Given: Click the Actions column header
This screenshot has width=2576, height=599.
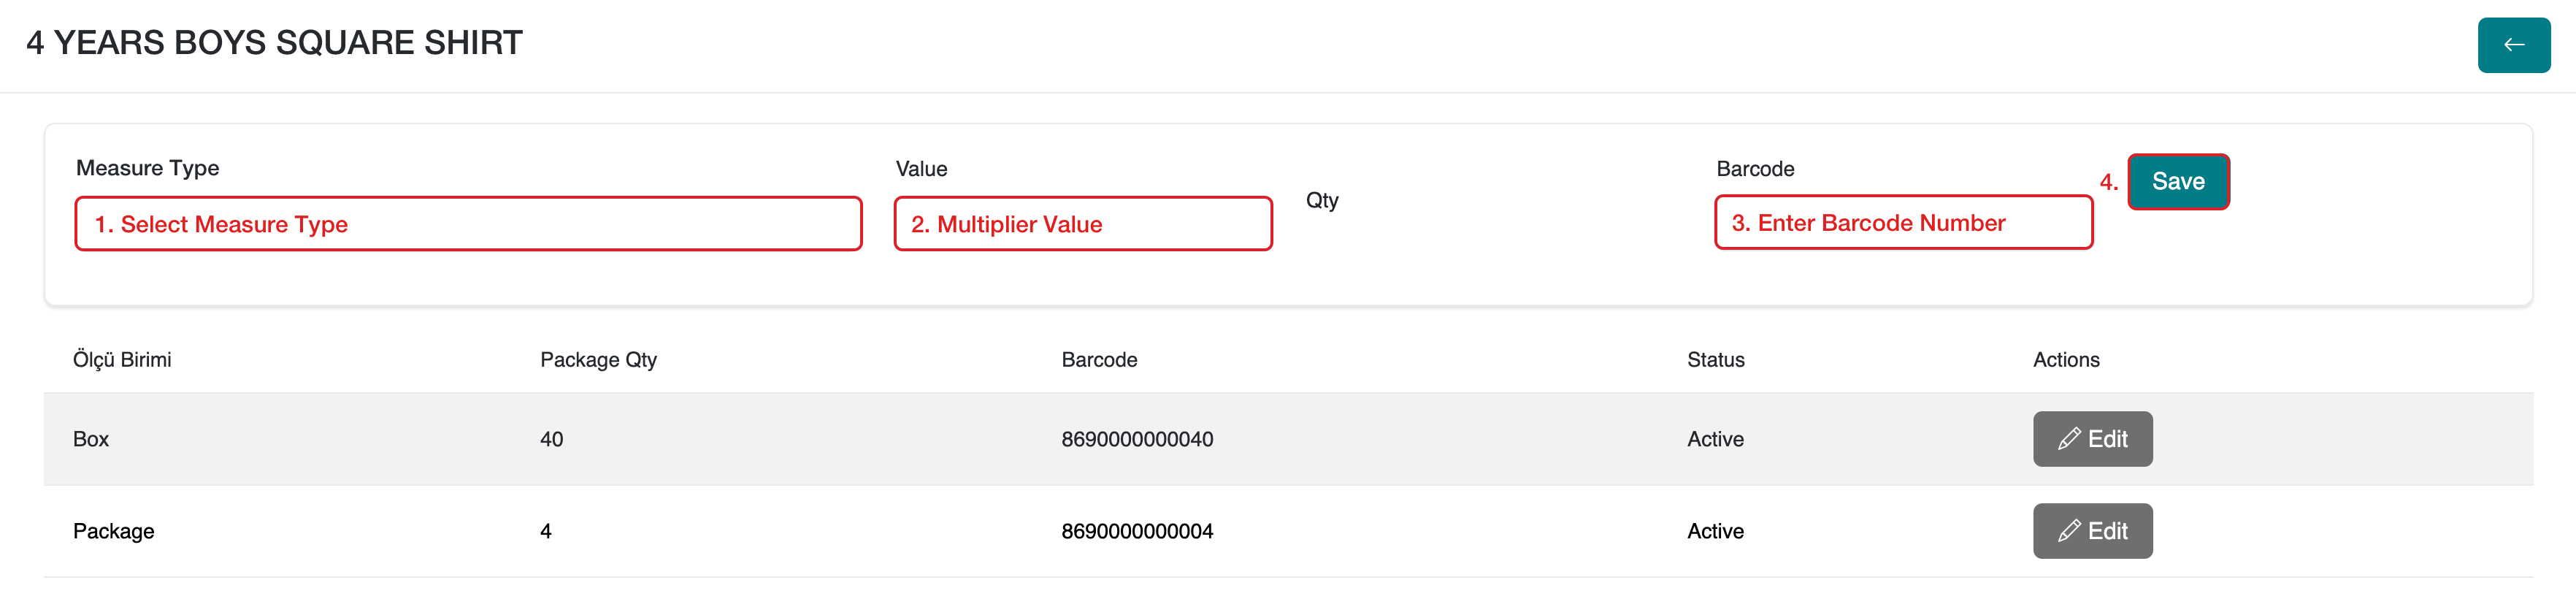Looking at the screenshot, I should coord(2065,360).
